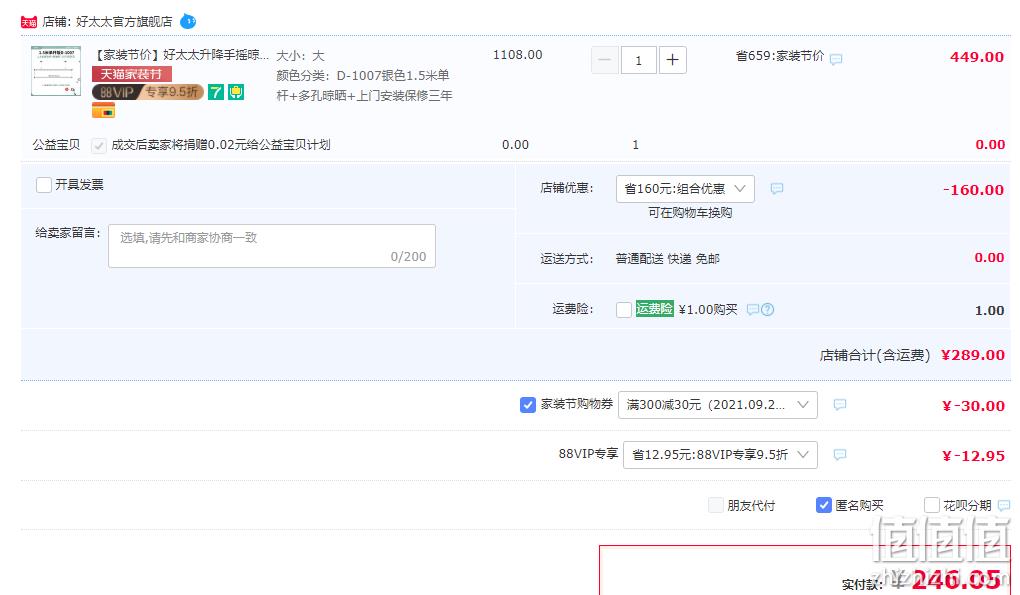Click the 0/200 character counter

point(408,256)
